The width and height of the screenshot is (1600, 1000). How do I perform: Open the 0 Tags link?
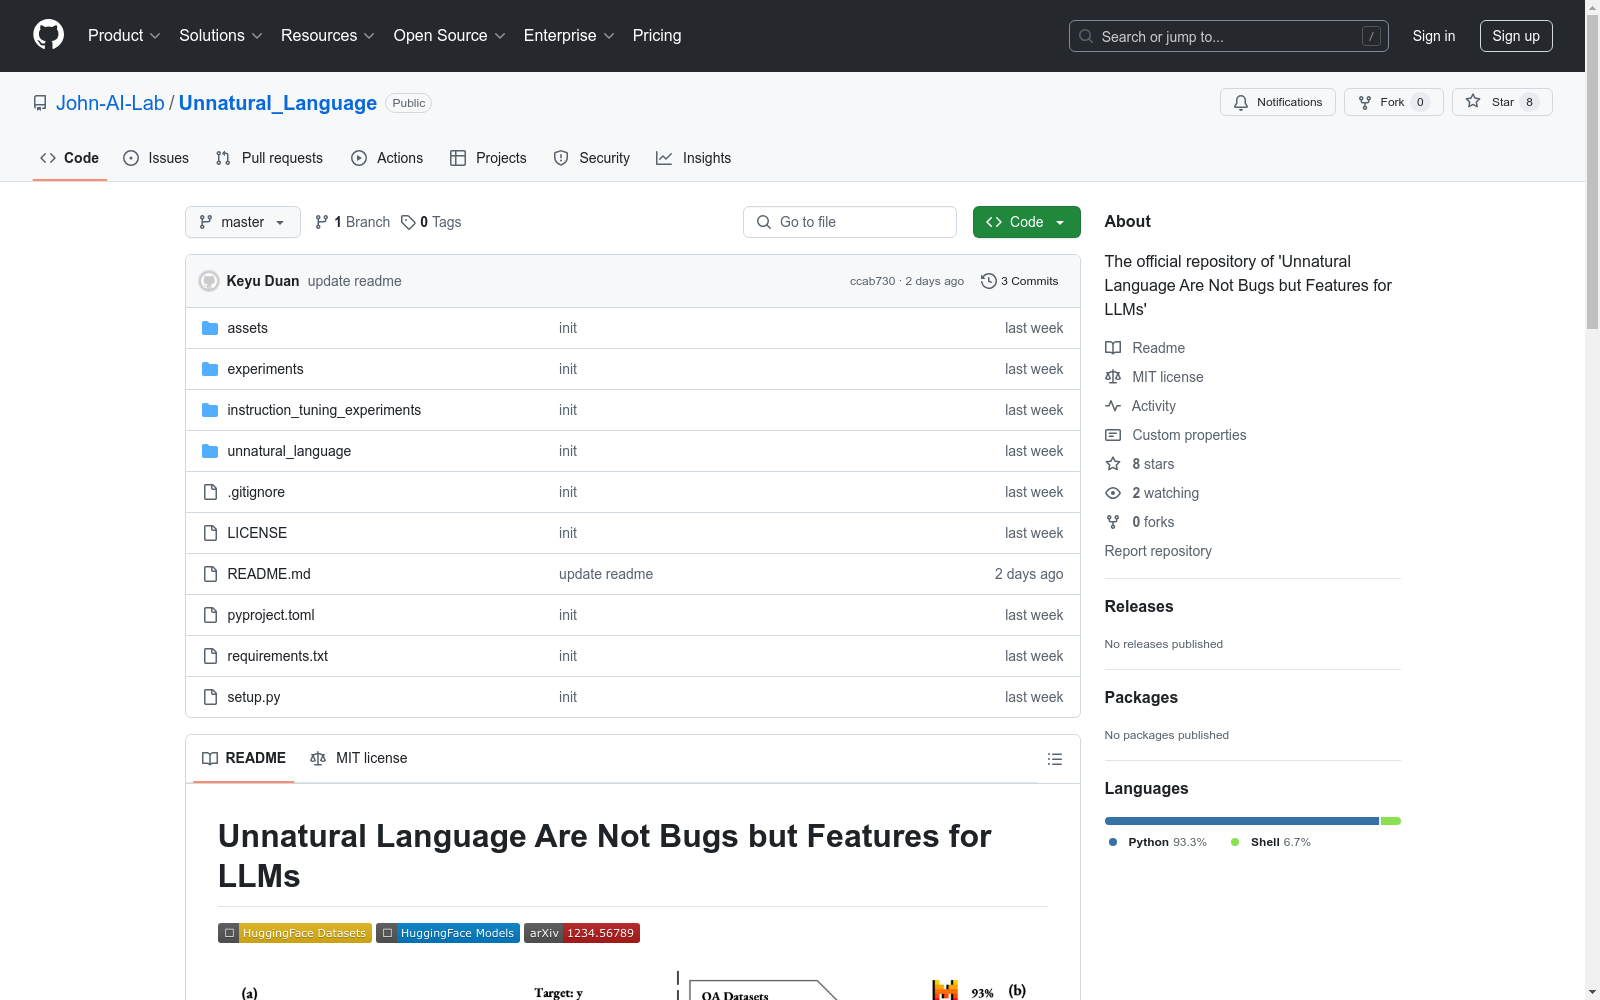click(431, 222)
